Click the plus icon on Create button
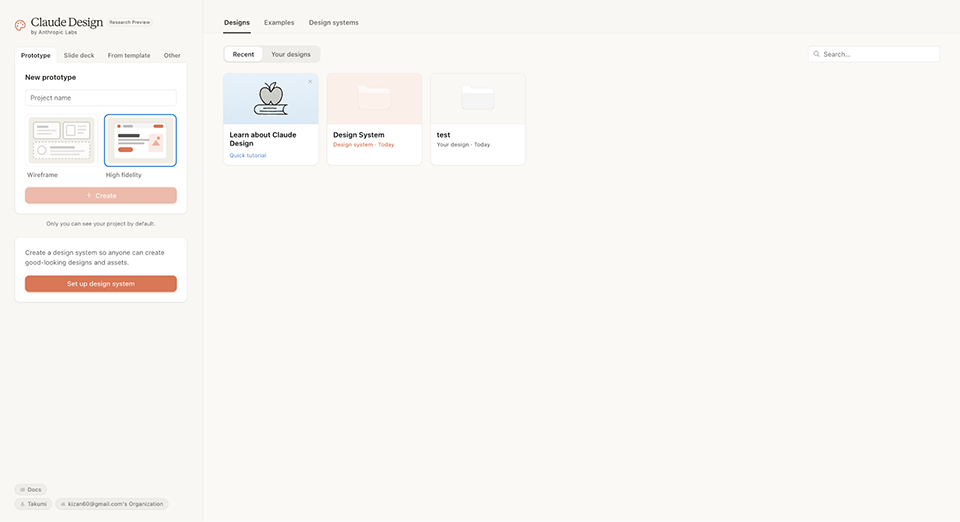Image resolution: width=960 pixels, height=522 pixels. pyautogui.click(x=89, y=196)
